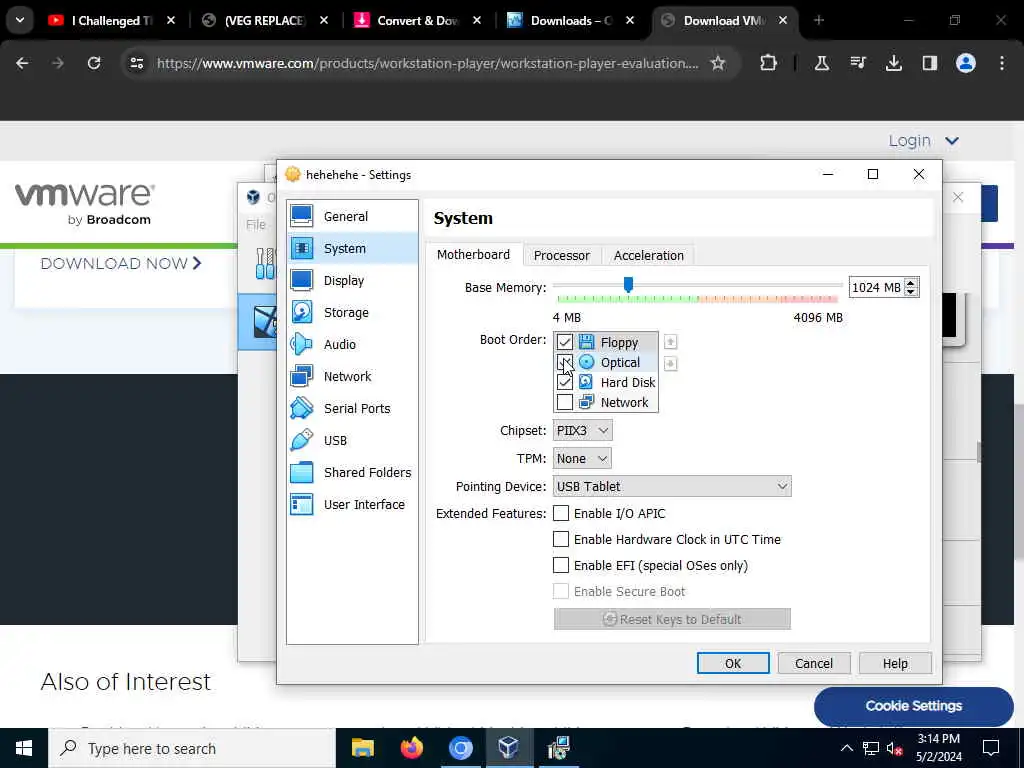Open Chrome downloads icon
This screenshot has width=1024, height=768.
click(893, 63)
